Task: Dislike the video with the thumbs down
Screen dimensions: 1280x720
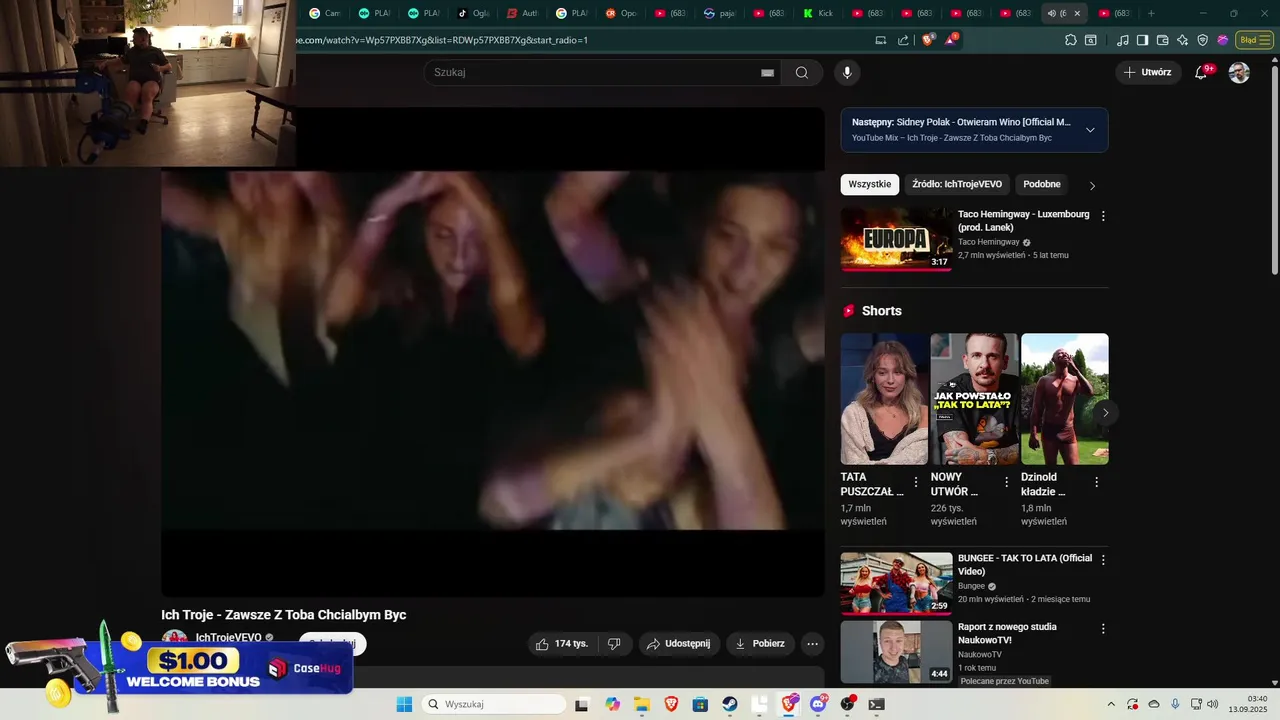Action: (615, 644)
